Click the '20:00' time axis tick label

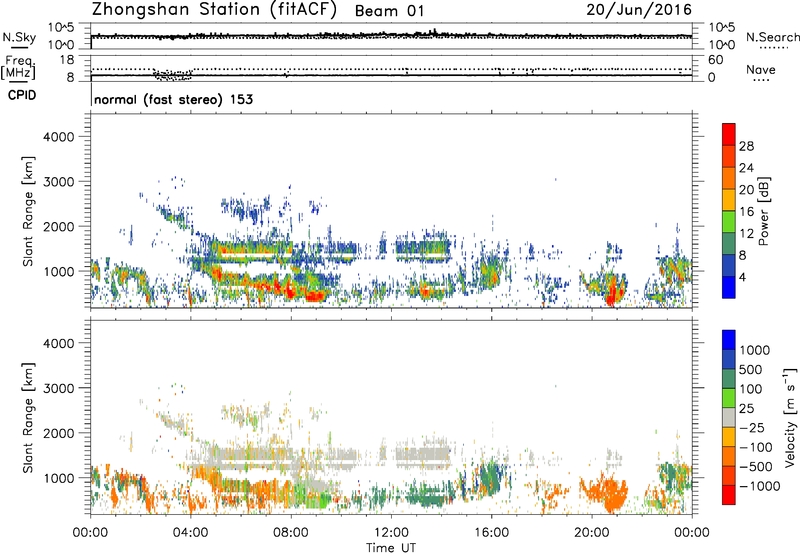592,533
